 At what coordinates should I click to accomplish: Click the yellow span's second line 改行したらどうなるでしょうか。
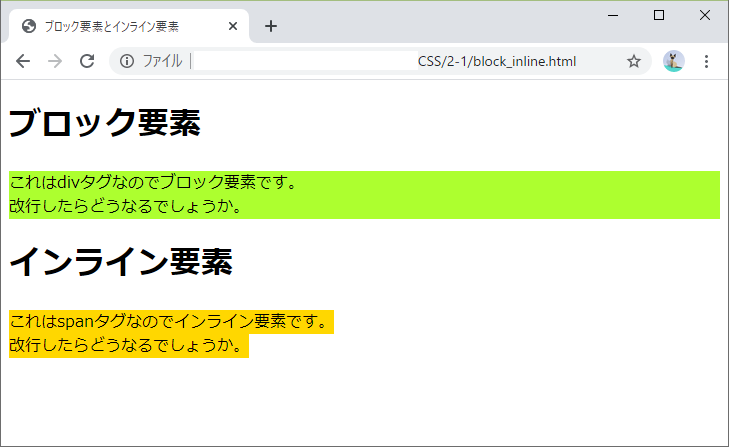pyautogui.click(x=126, y=345)
